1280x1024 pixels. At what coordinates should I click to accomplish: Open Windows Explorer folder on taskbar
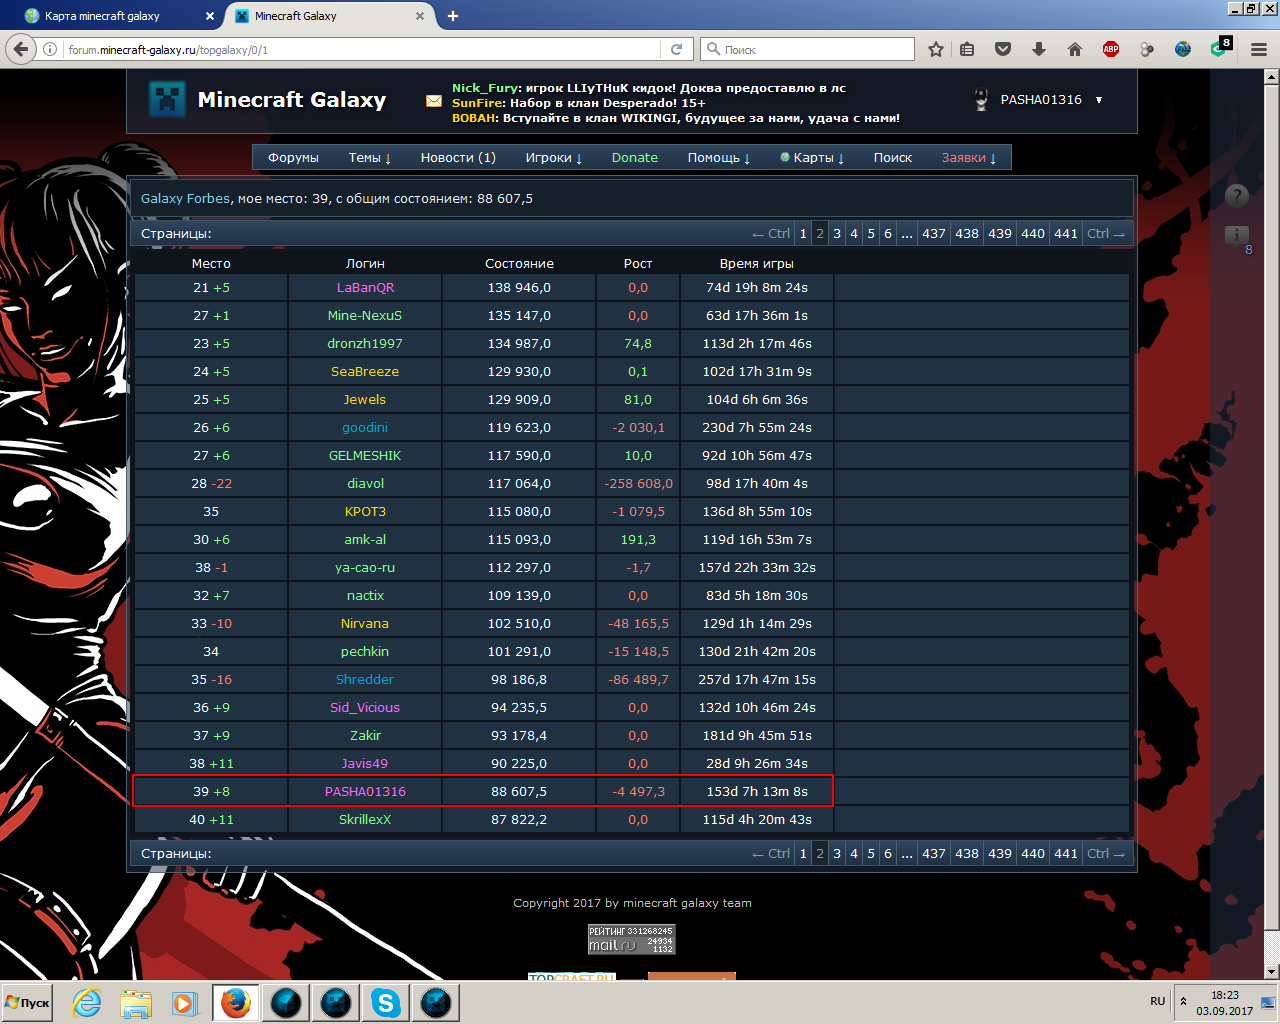136,1002
